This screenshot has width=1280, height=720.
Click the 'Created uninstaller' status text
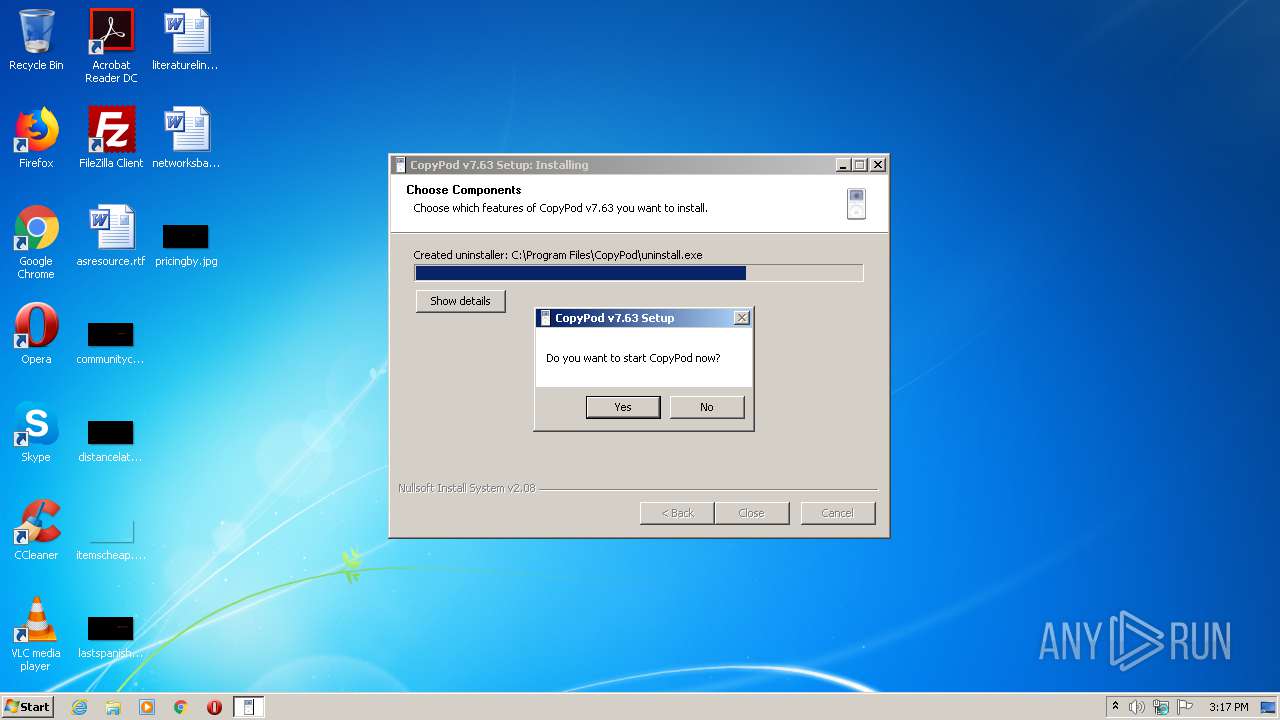point(558,255)
